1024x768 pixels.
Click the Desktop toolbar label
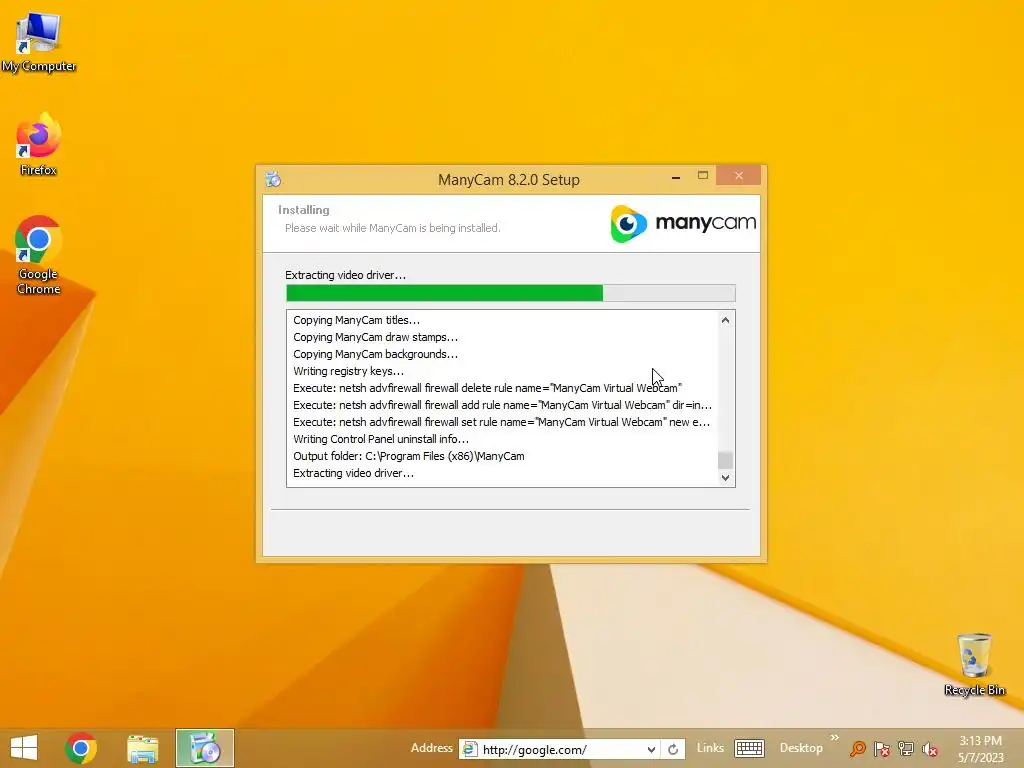[x=801, y=748]
